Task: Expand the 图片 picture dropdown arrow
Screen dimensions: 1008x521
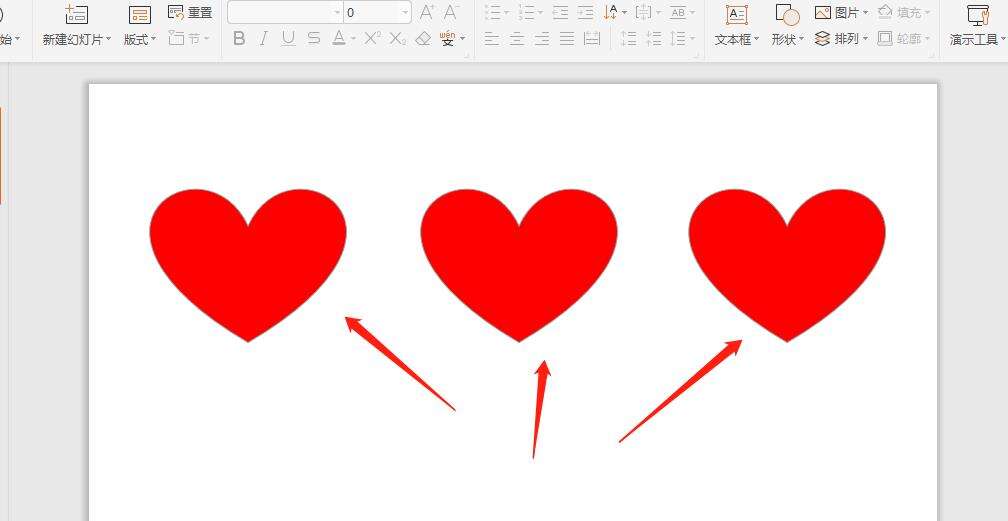Action: click(x=865, y=12)
